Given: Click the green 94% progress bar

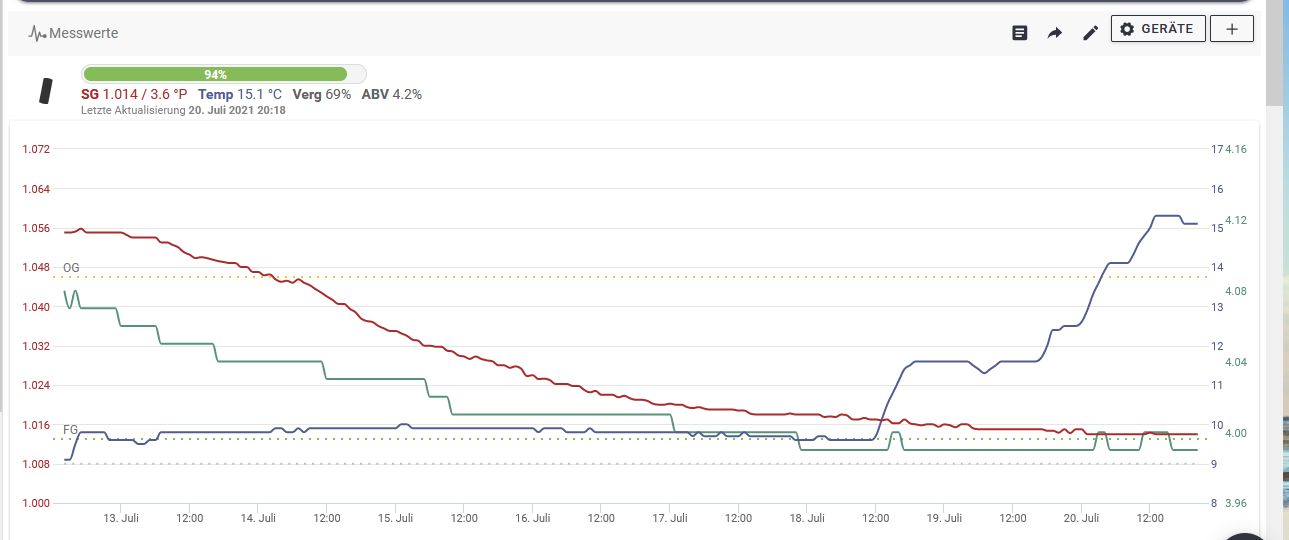Looking at the screenshot, I should pos(215,74).
